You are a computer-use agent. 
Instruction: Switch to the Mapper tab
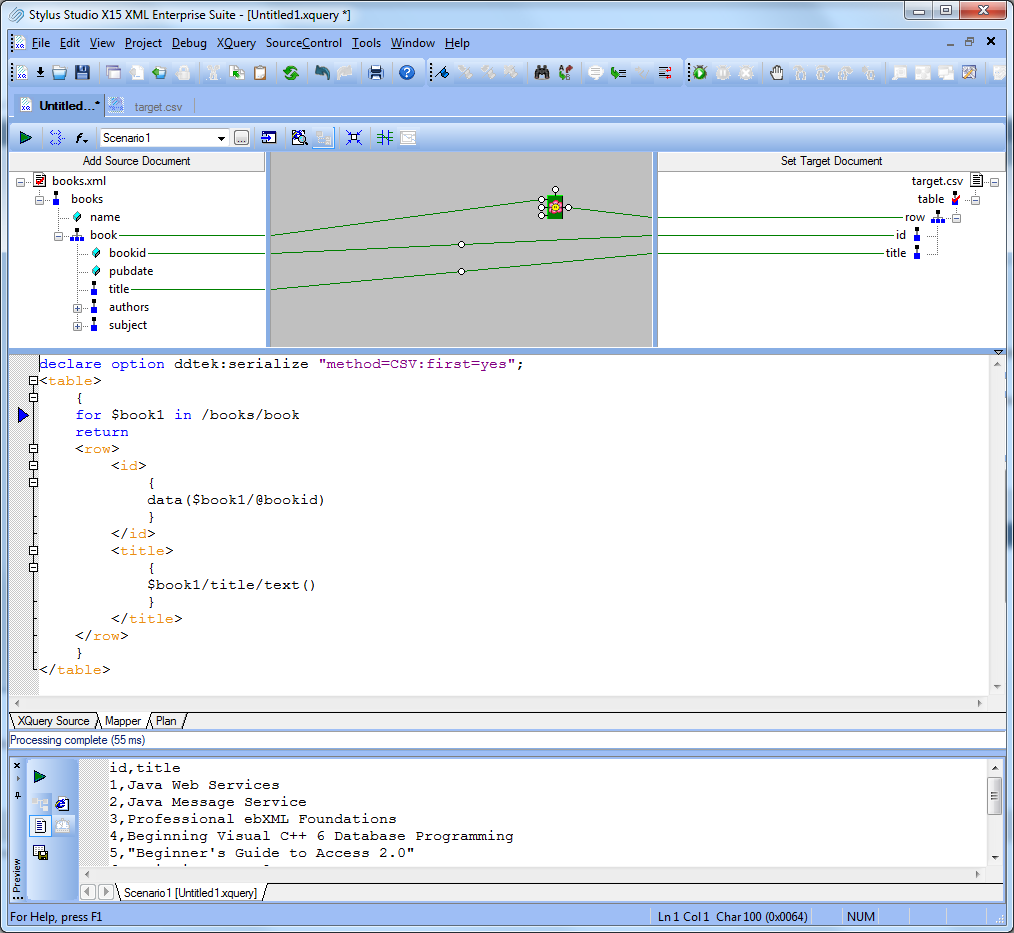pyautogui.click(x=123, y=721)
